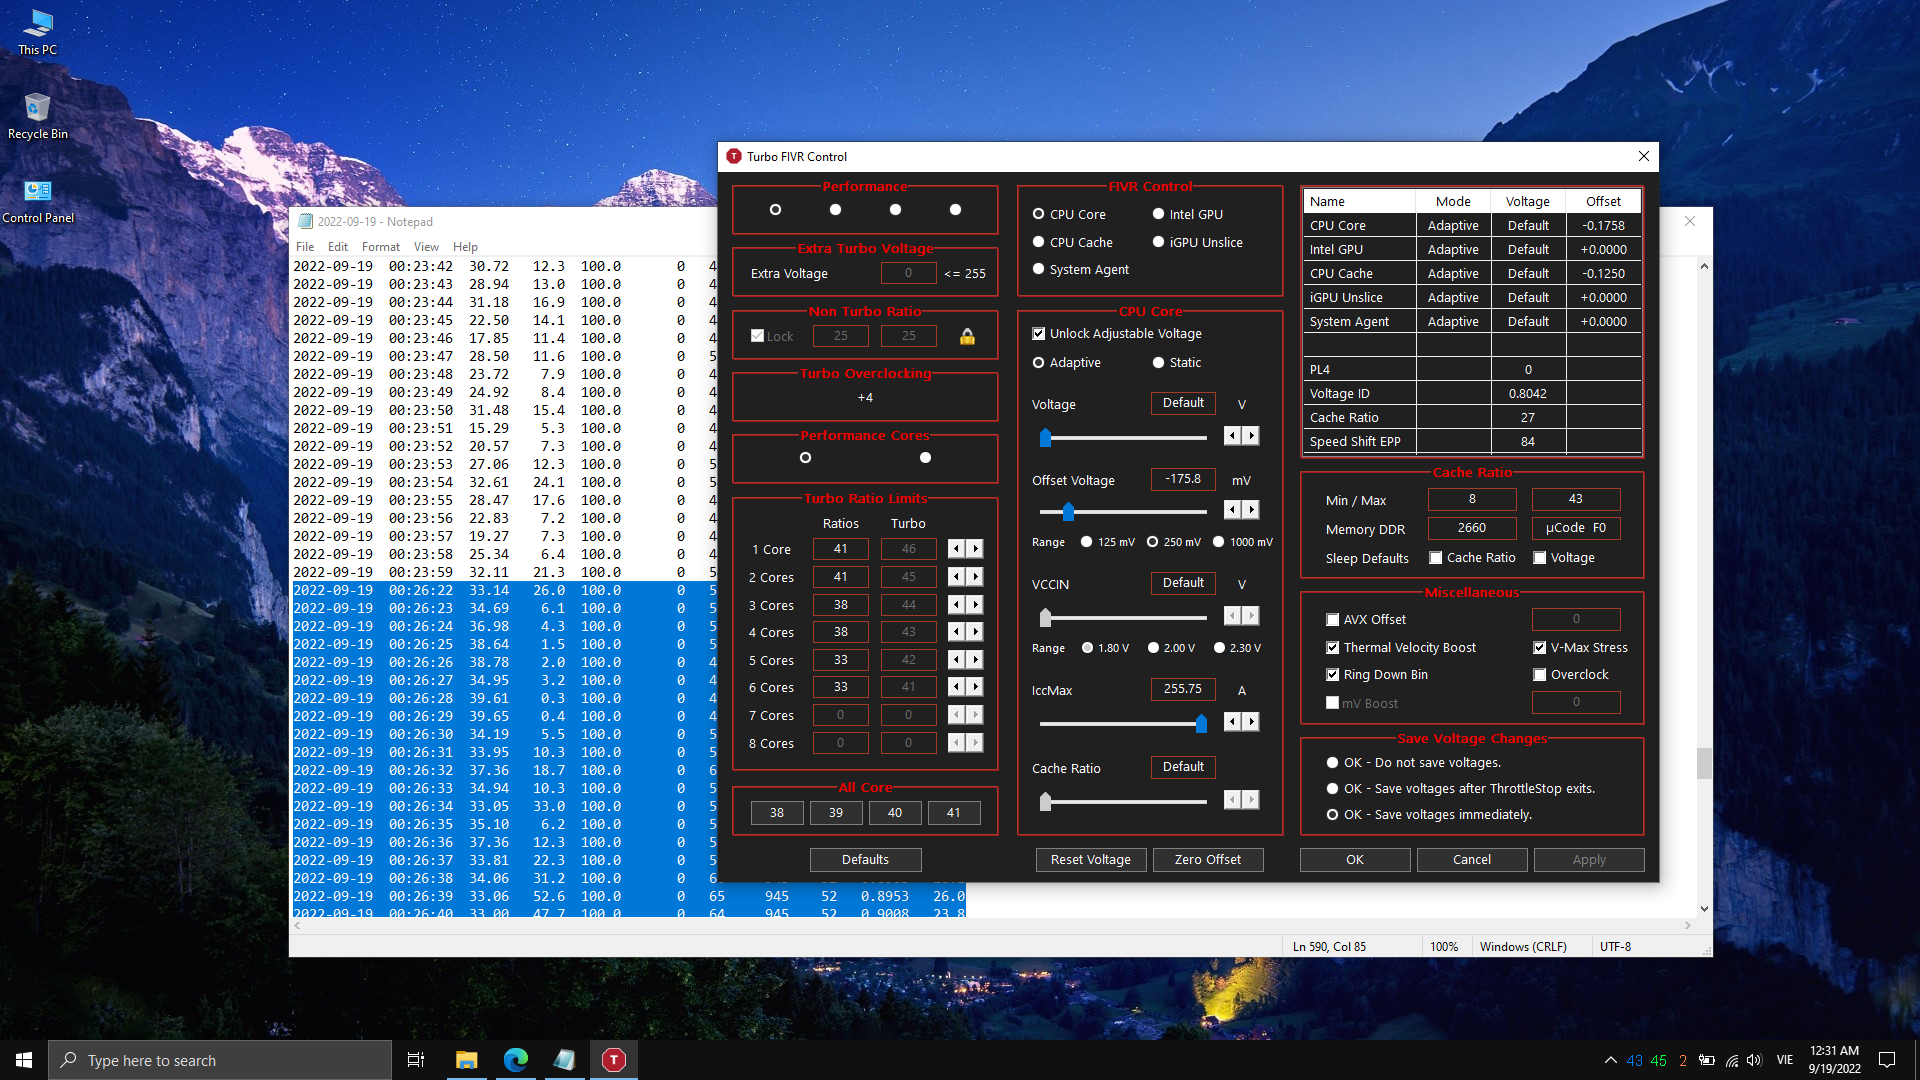Open notification center icon
Screen dimensions: 1920x1080
click(x=1887, y=1060)
